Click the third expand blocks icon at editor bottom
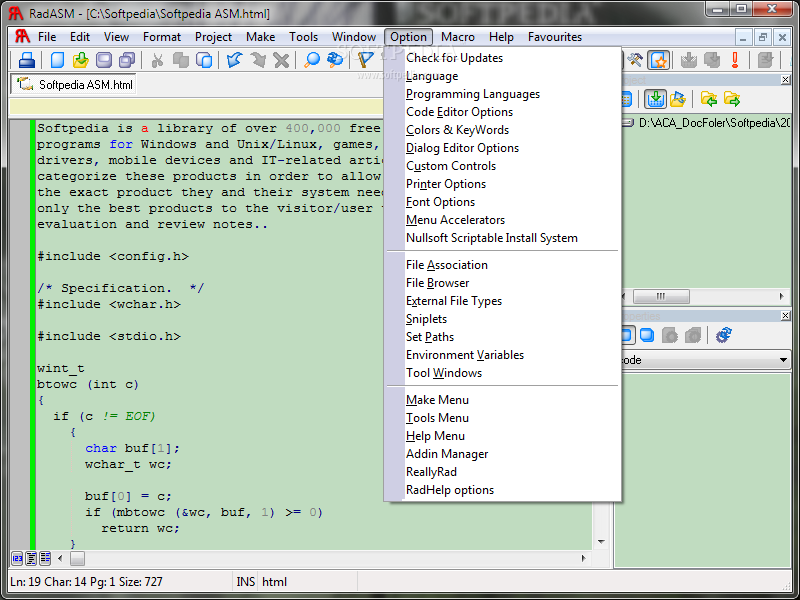The image size is (800, 600). [45, 558]
